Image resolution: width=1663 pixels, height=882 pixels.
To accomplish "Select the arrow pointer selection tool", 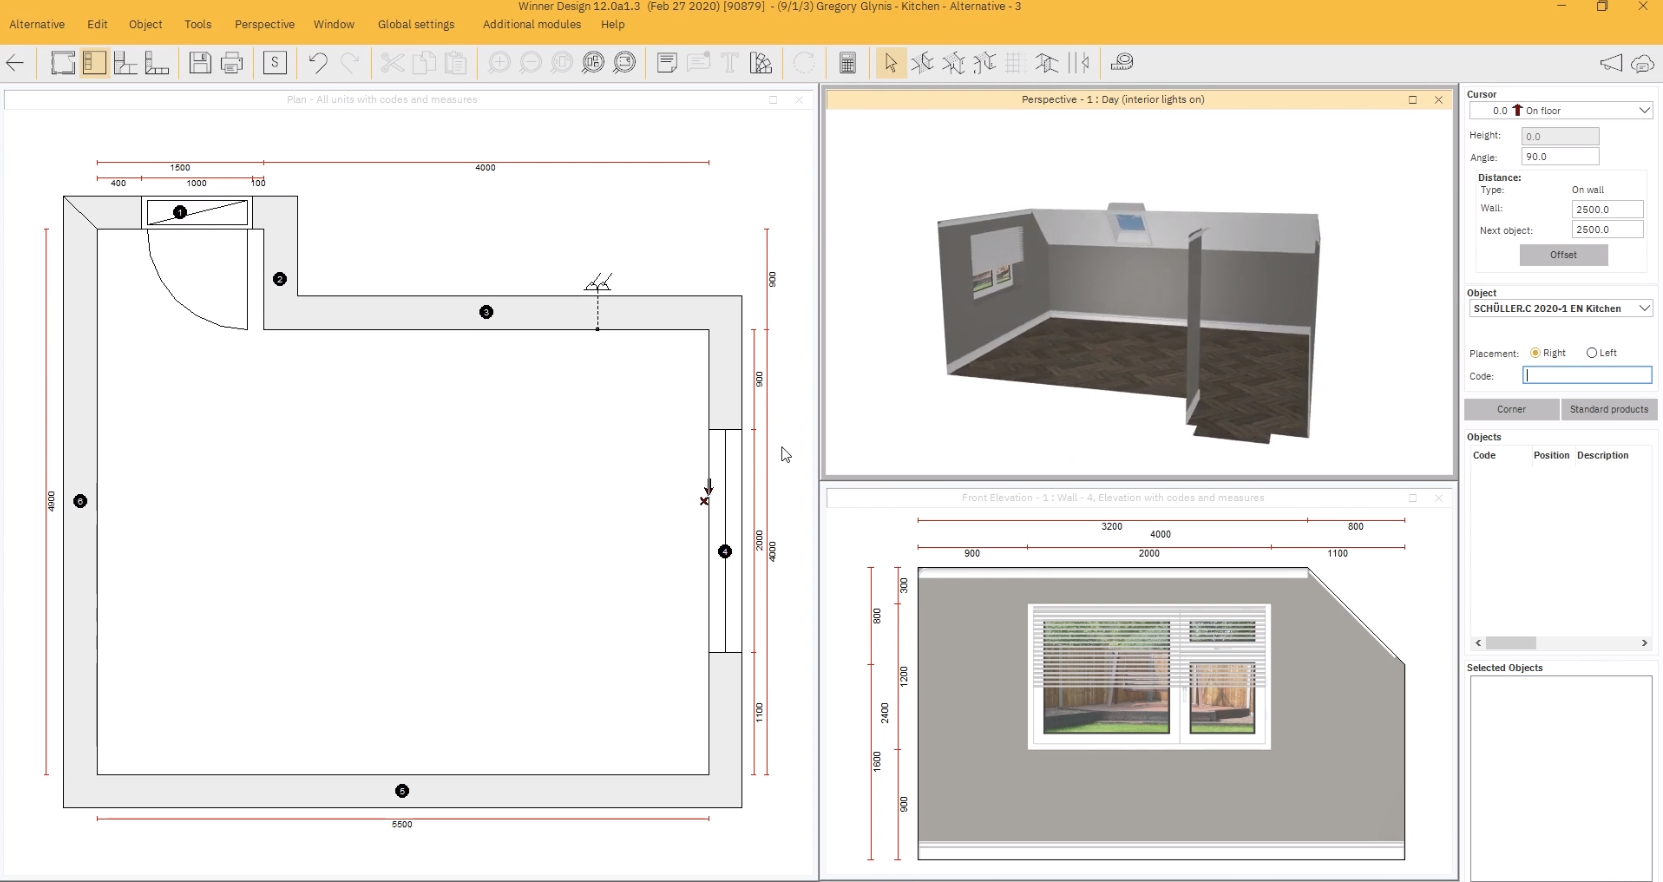I will tap(889, 63).
